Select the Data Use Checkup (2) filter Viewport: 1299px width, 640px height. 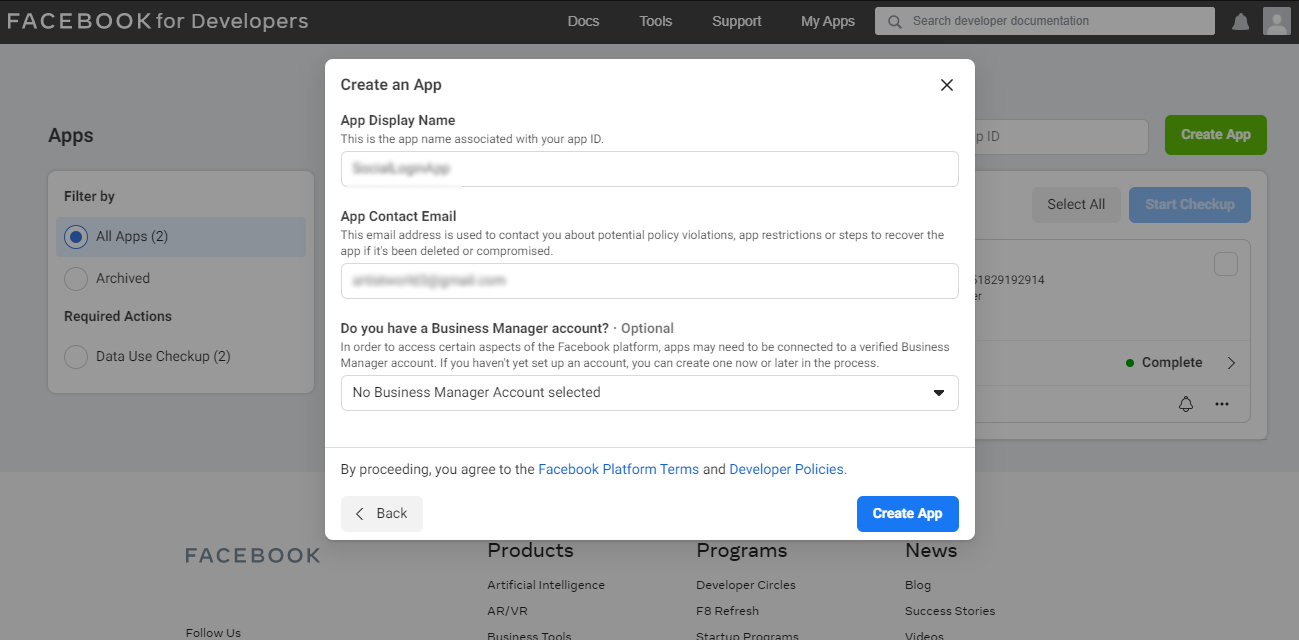[x=147, y=356]
